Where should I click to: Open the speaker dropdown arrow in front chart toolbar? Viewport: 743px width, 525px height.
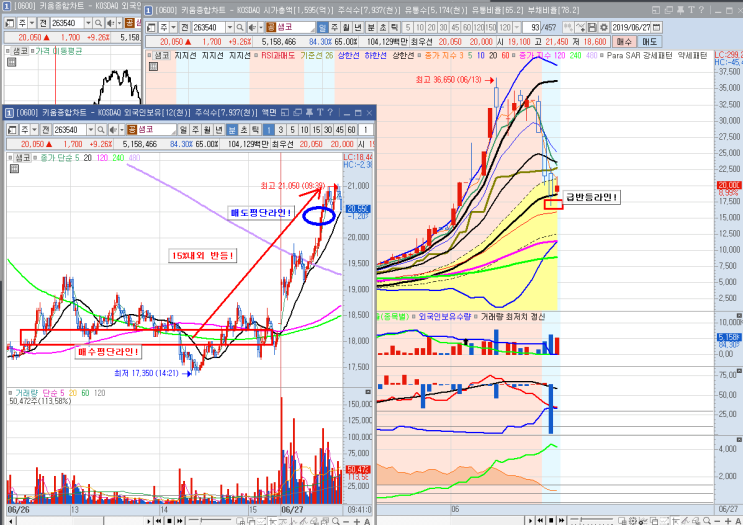pos(121,130)
